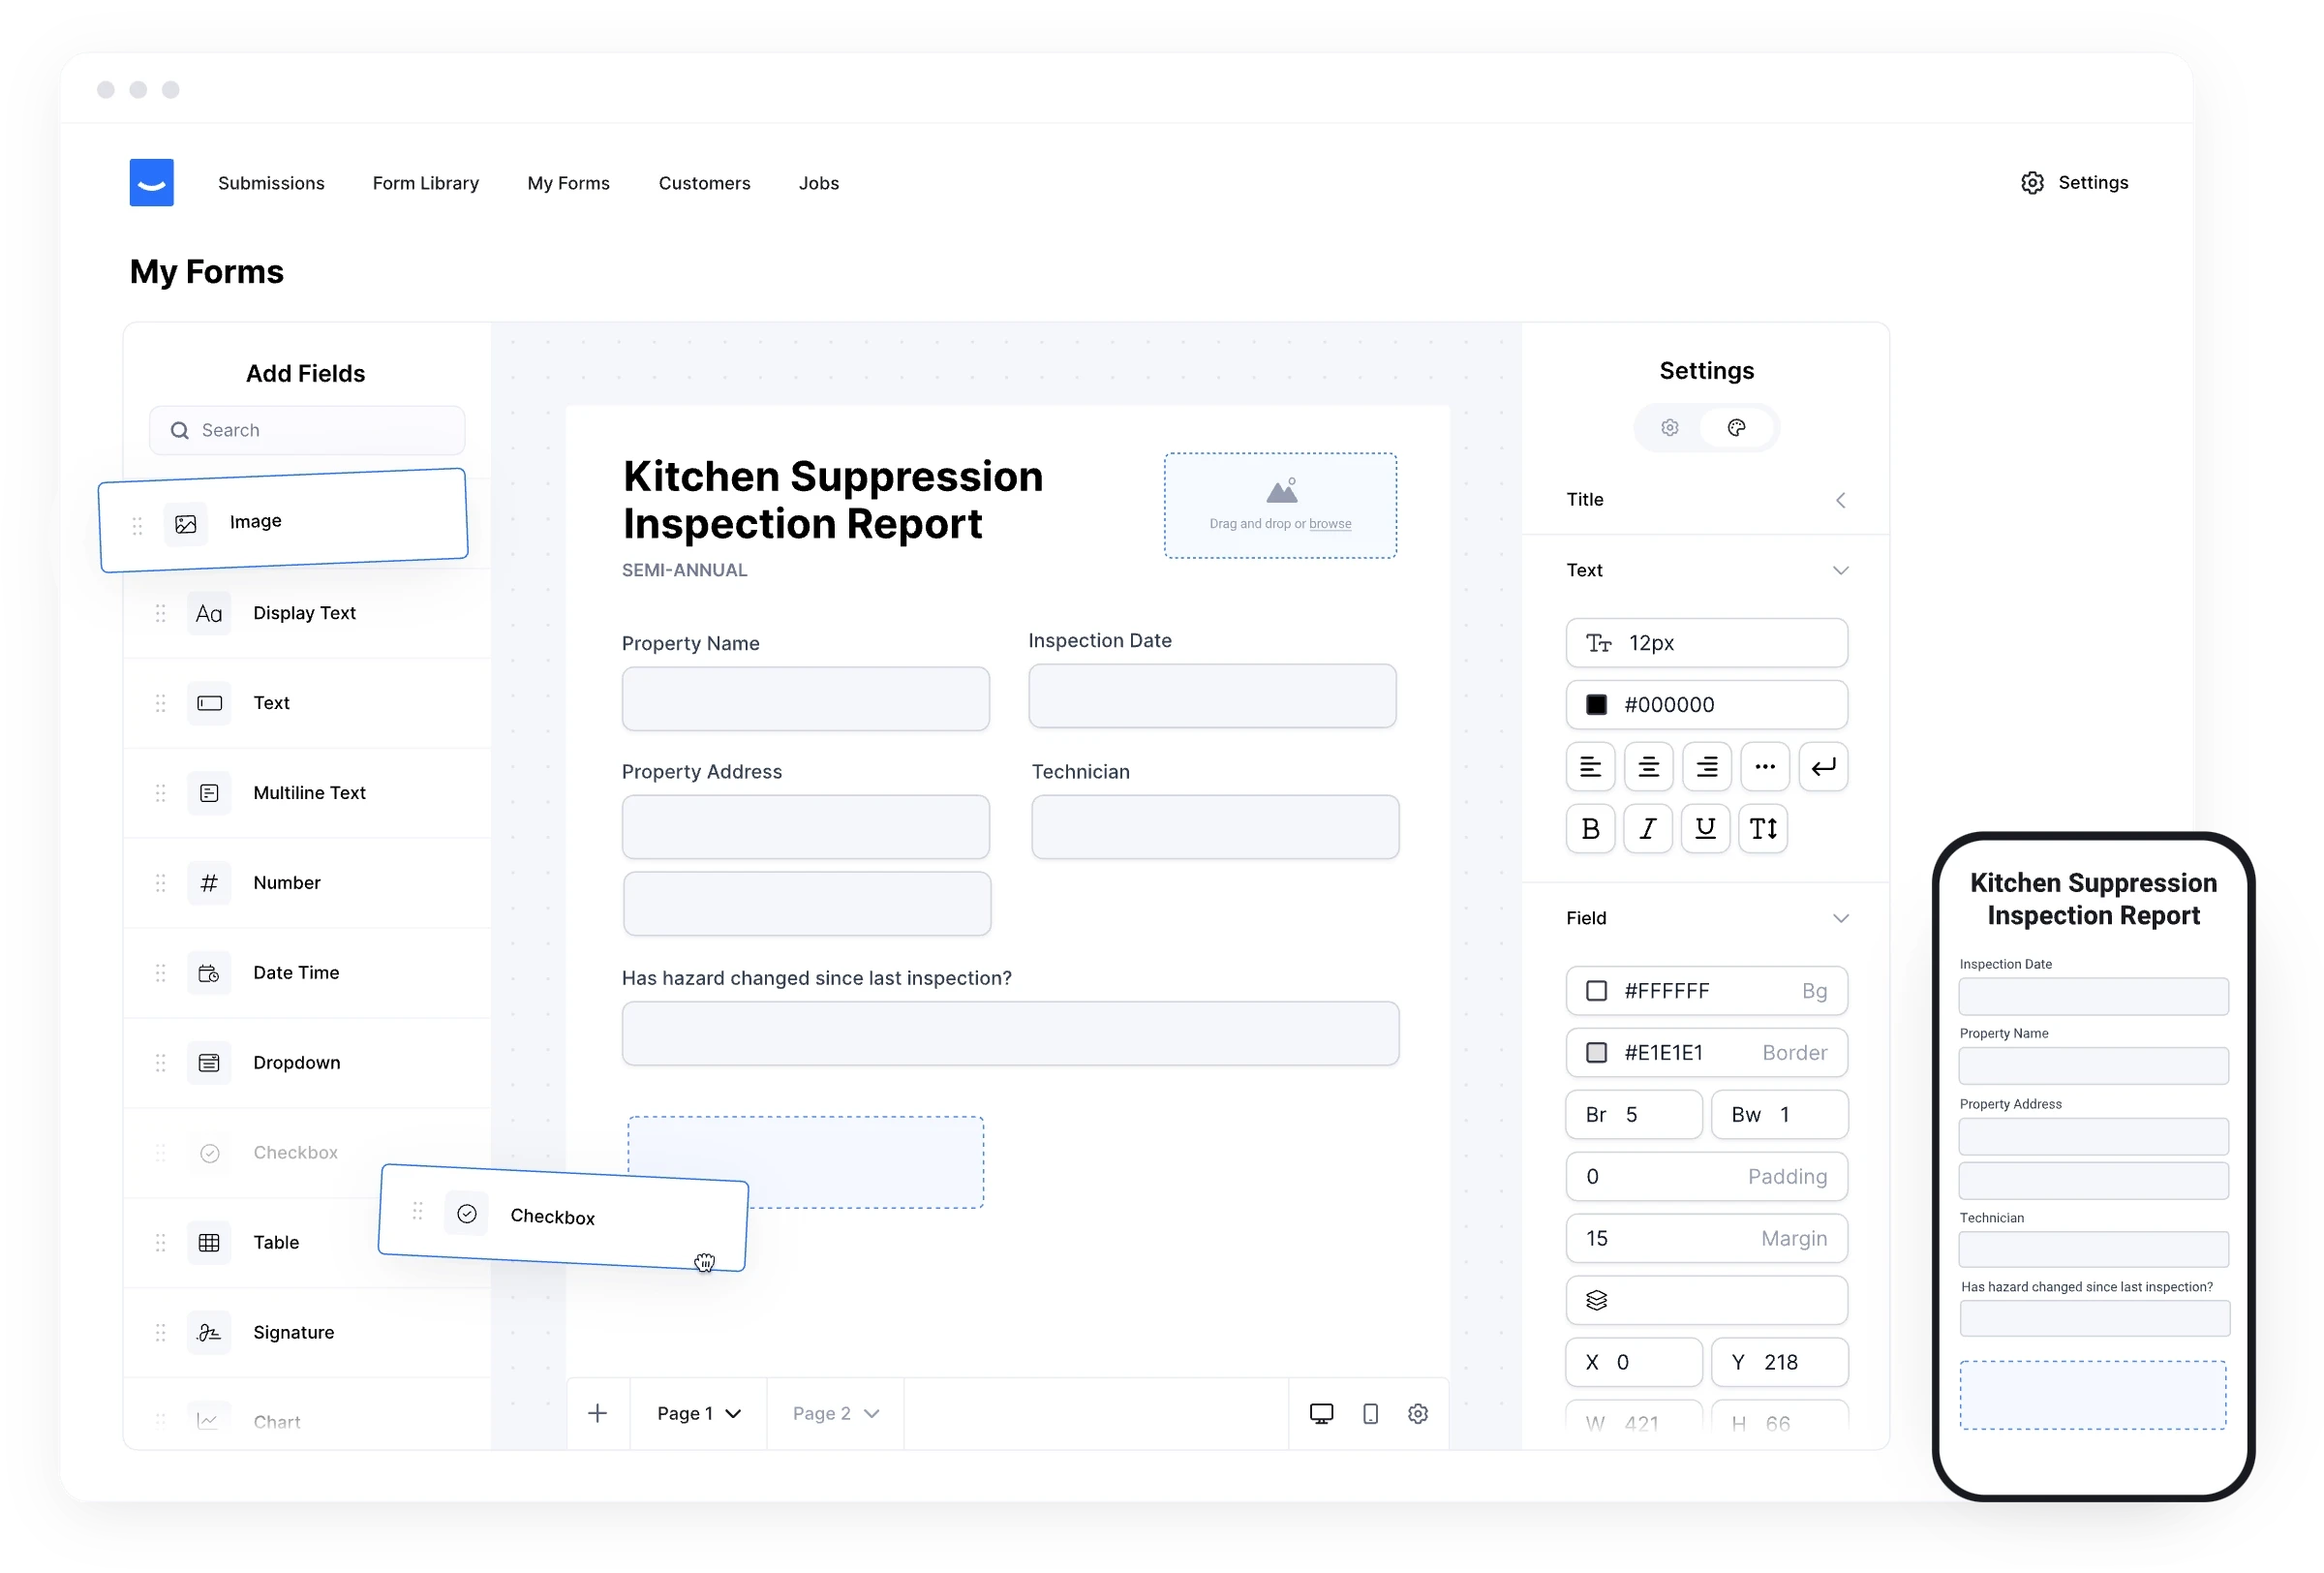The width and height of the screenshot is (2324, 1573).
Task: Click the line break return icon
Action: click(x=1823, y=767)
